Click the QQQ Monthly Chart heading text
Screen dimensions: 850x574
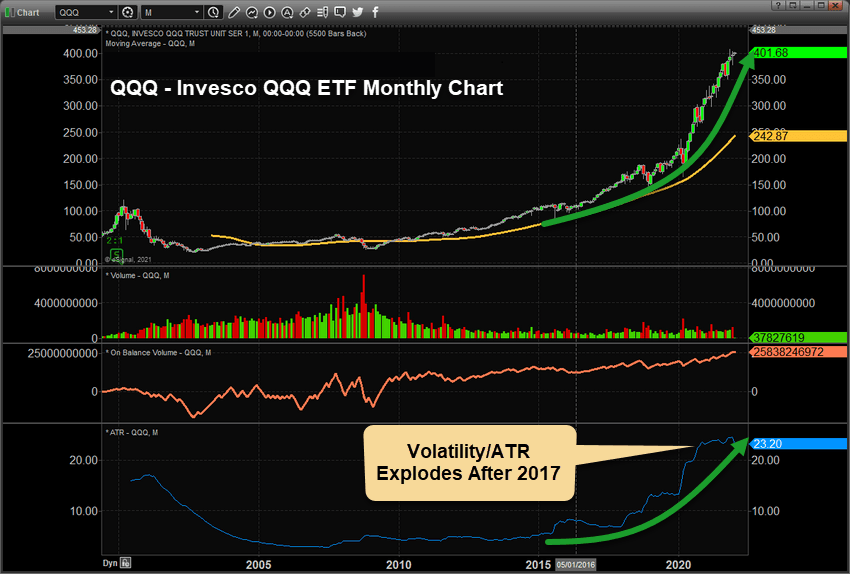307,88
